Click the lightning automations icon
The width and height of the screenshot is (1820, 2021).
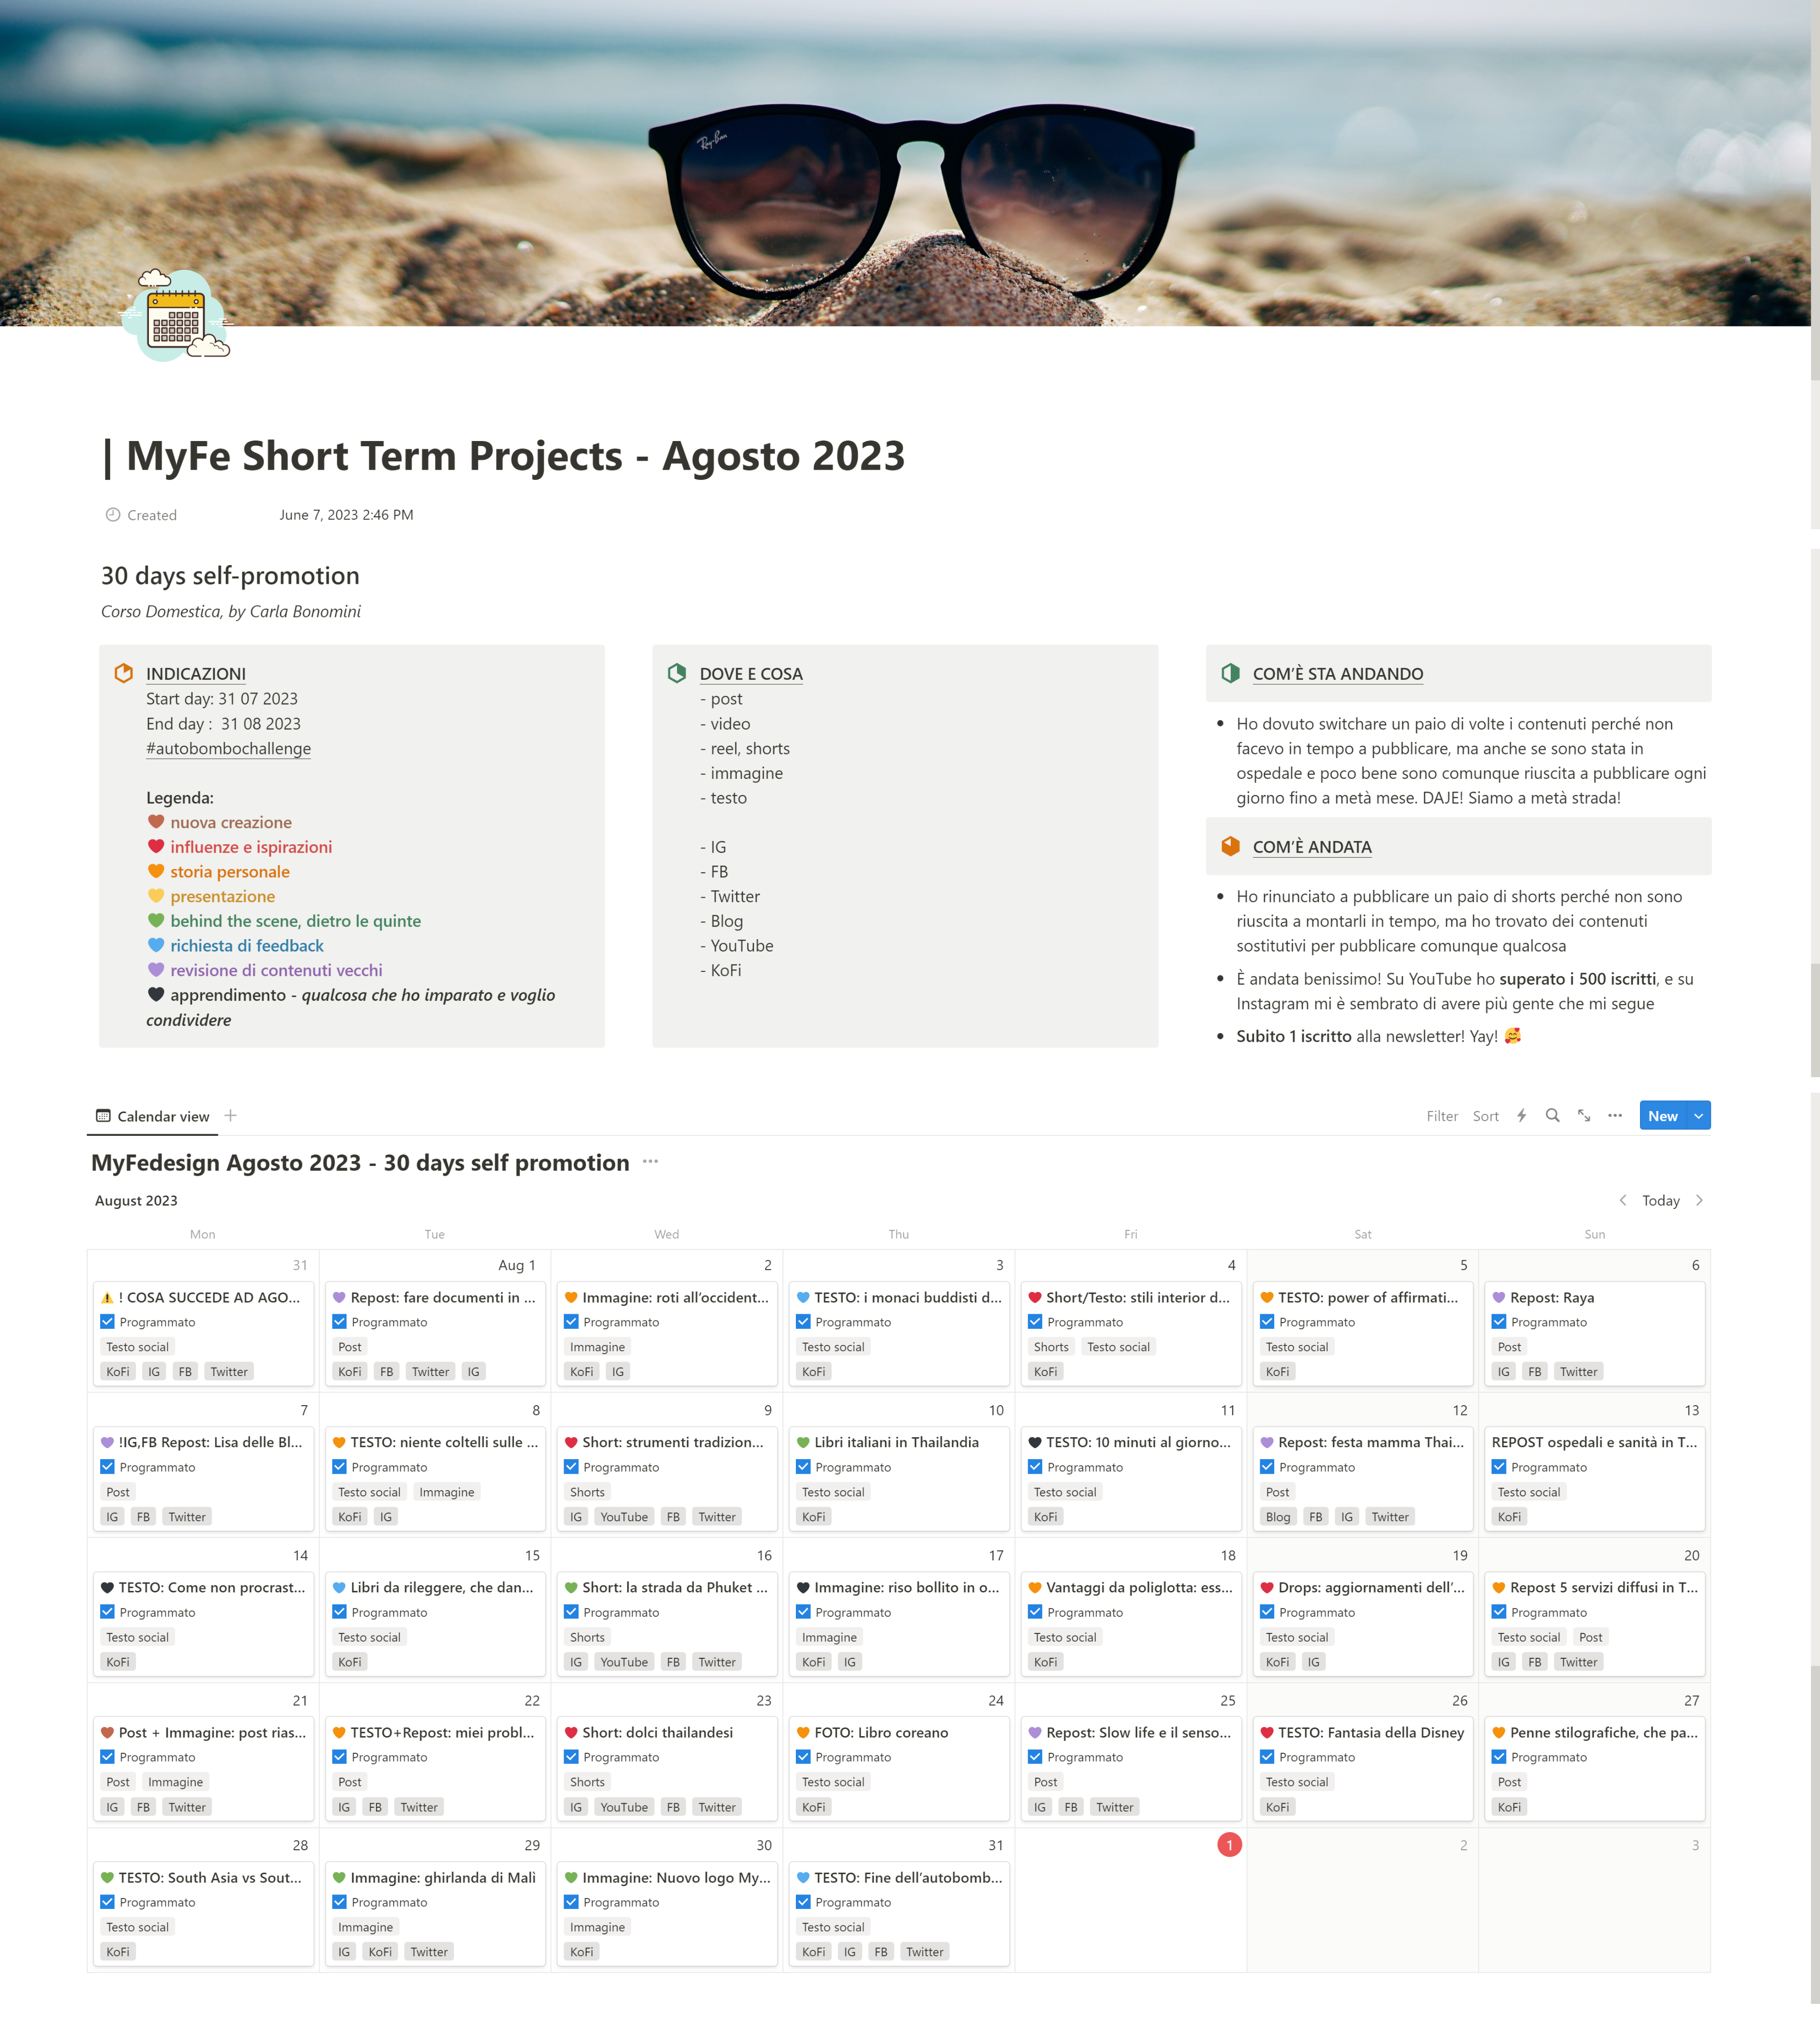click(1521, 1115)
